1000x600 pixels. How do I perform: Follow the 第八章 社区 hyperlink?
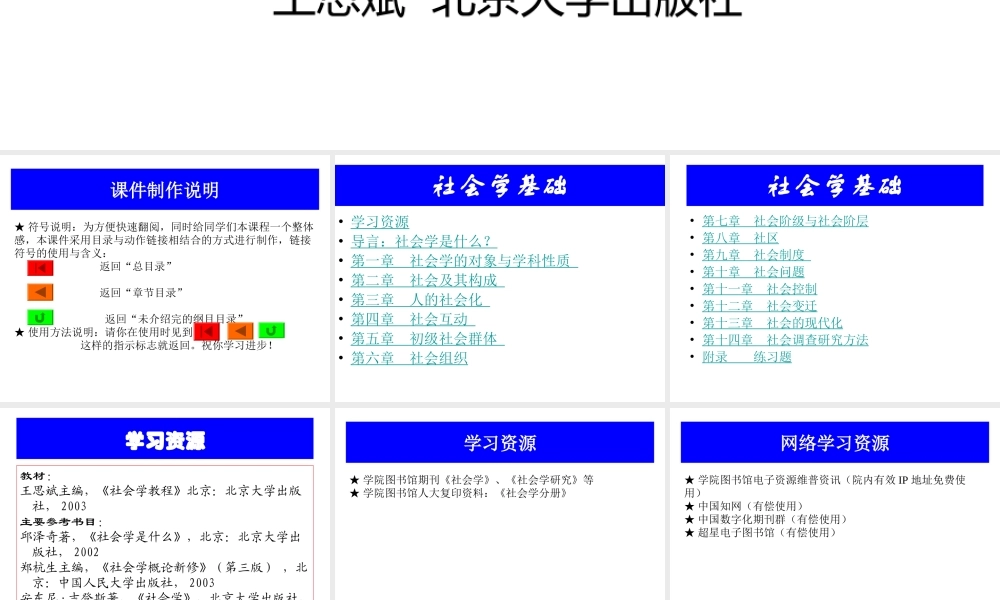point(738,237)
